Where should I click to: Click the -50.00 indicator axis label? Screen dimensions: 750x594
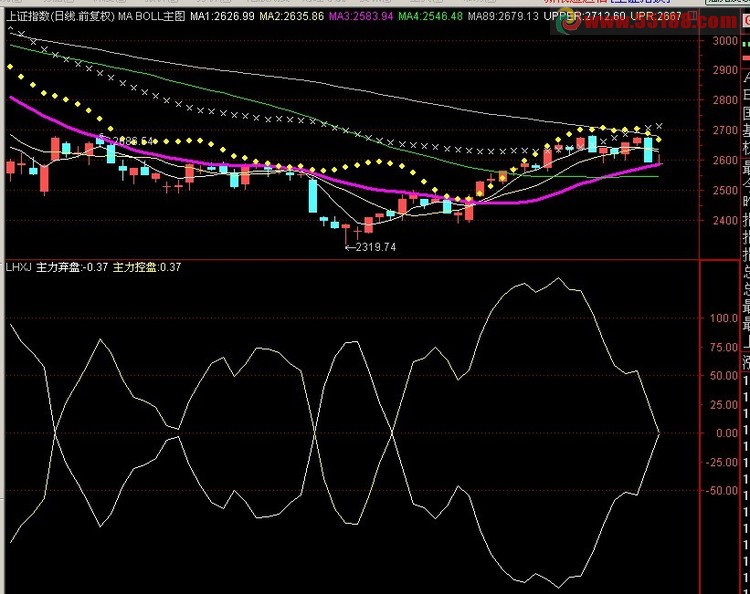[722, 491]
